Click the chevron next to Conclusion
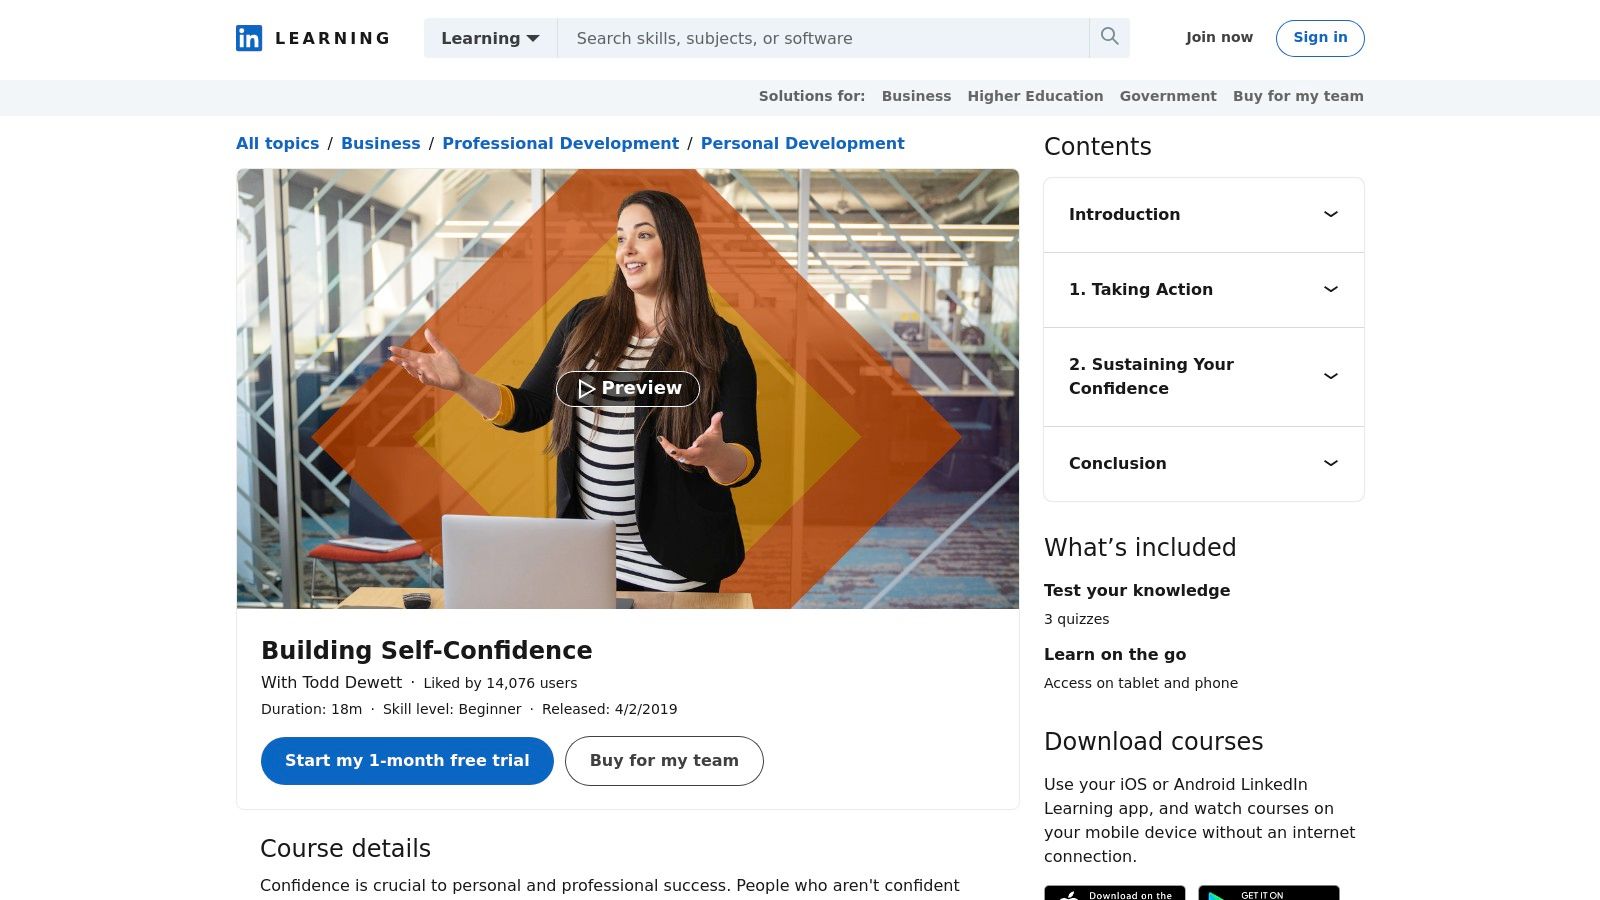The height and width of the screenshot is (900, 1600). (1330, 463)
